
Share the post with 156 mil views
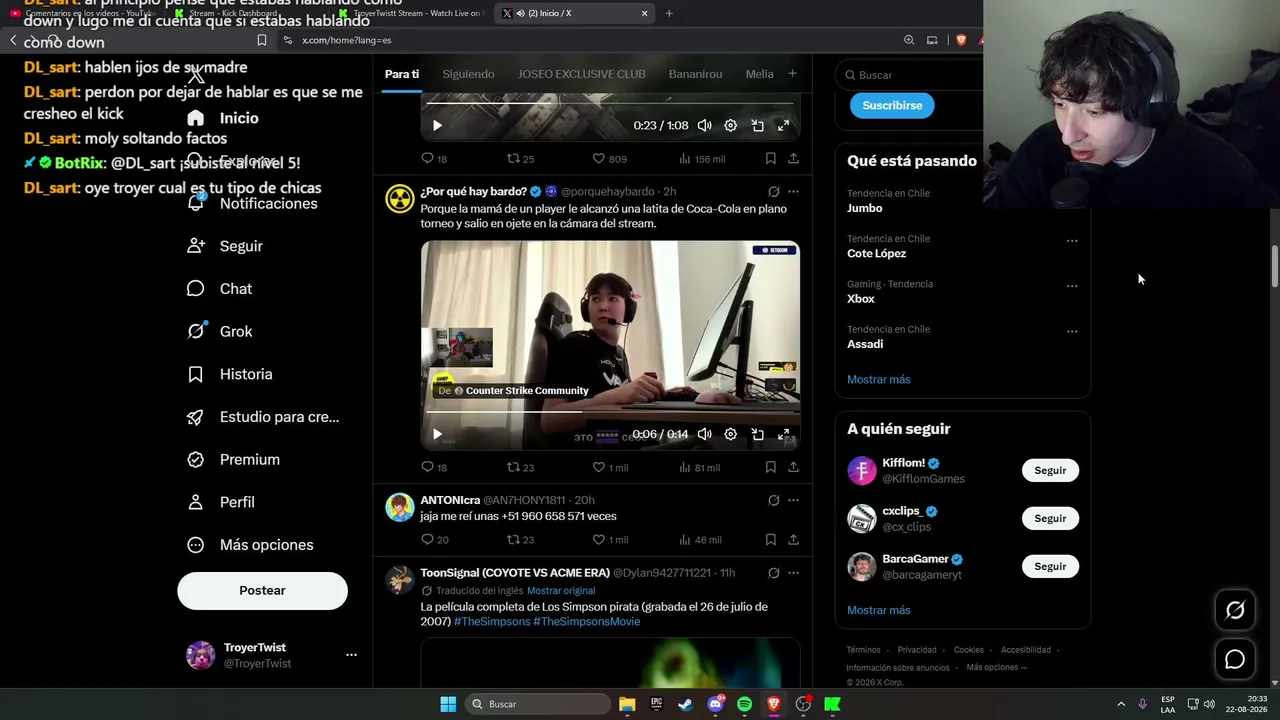pos(793,159)
